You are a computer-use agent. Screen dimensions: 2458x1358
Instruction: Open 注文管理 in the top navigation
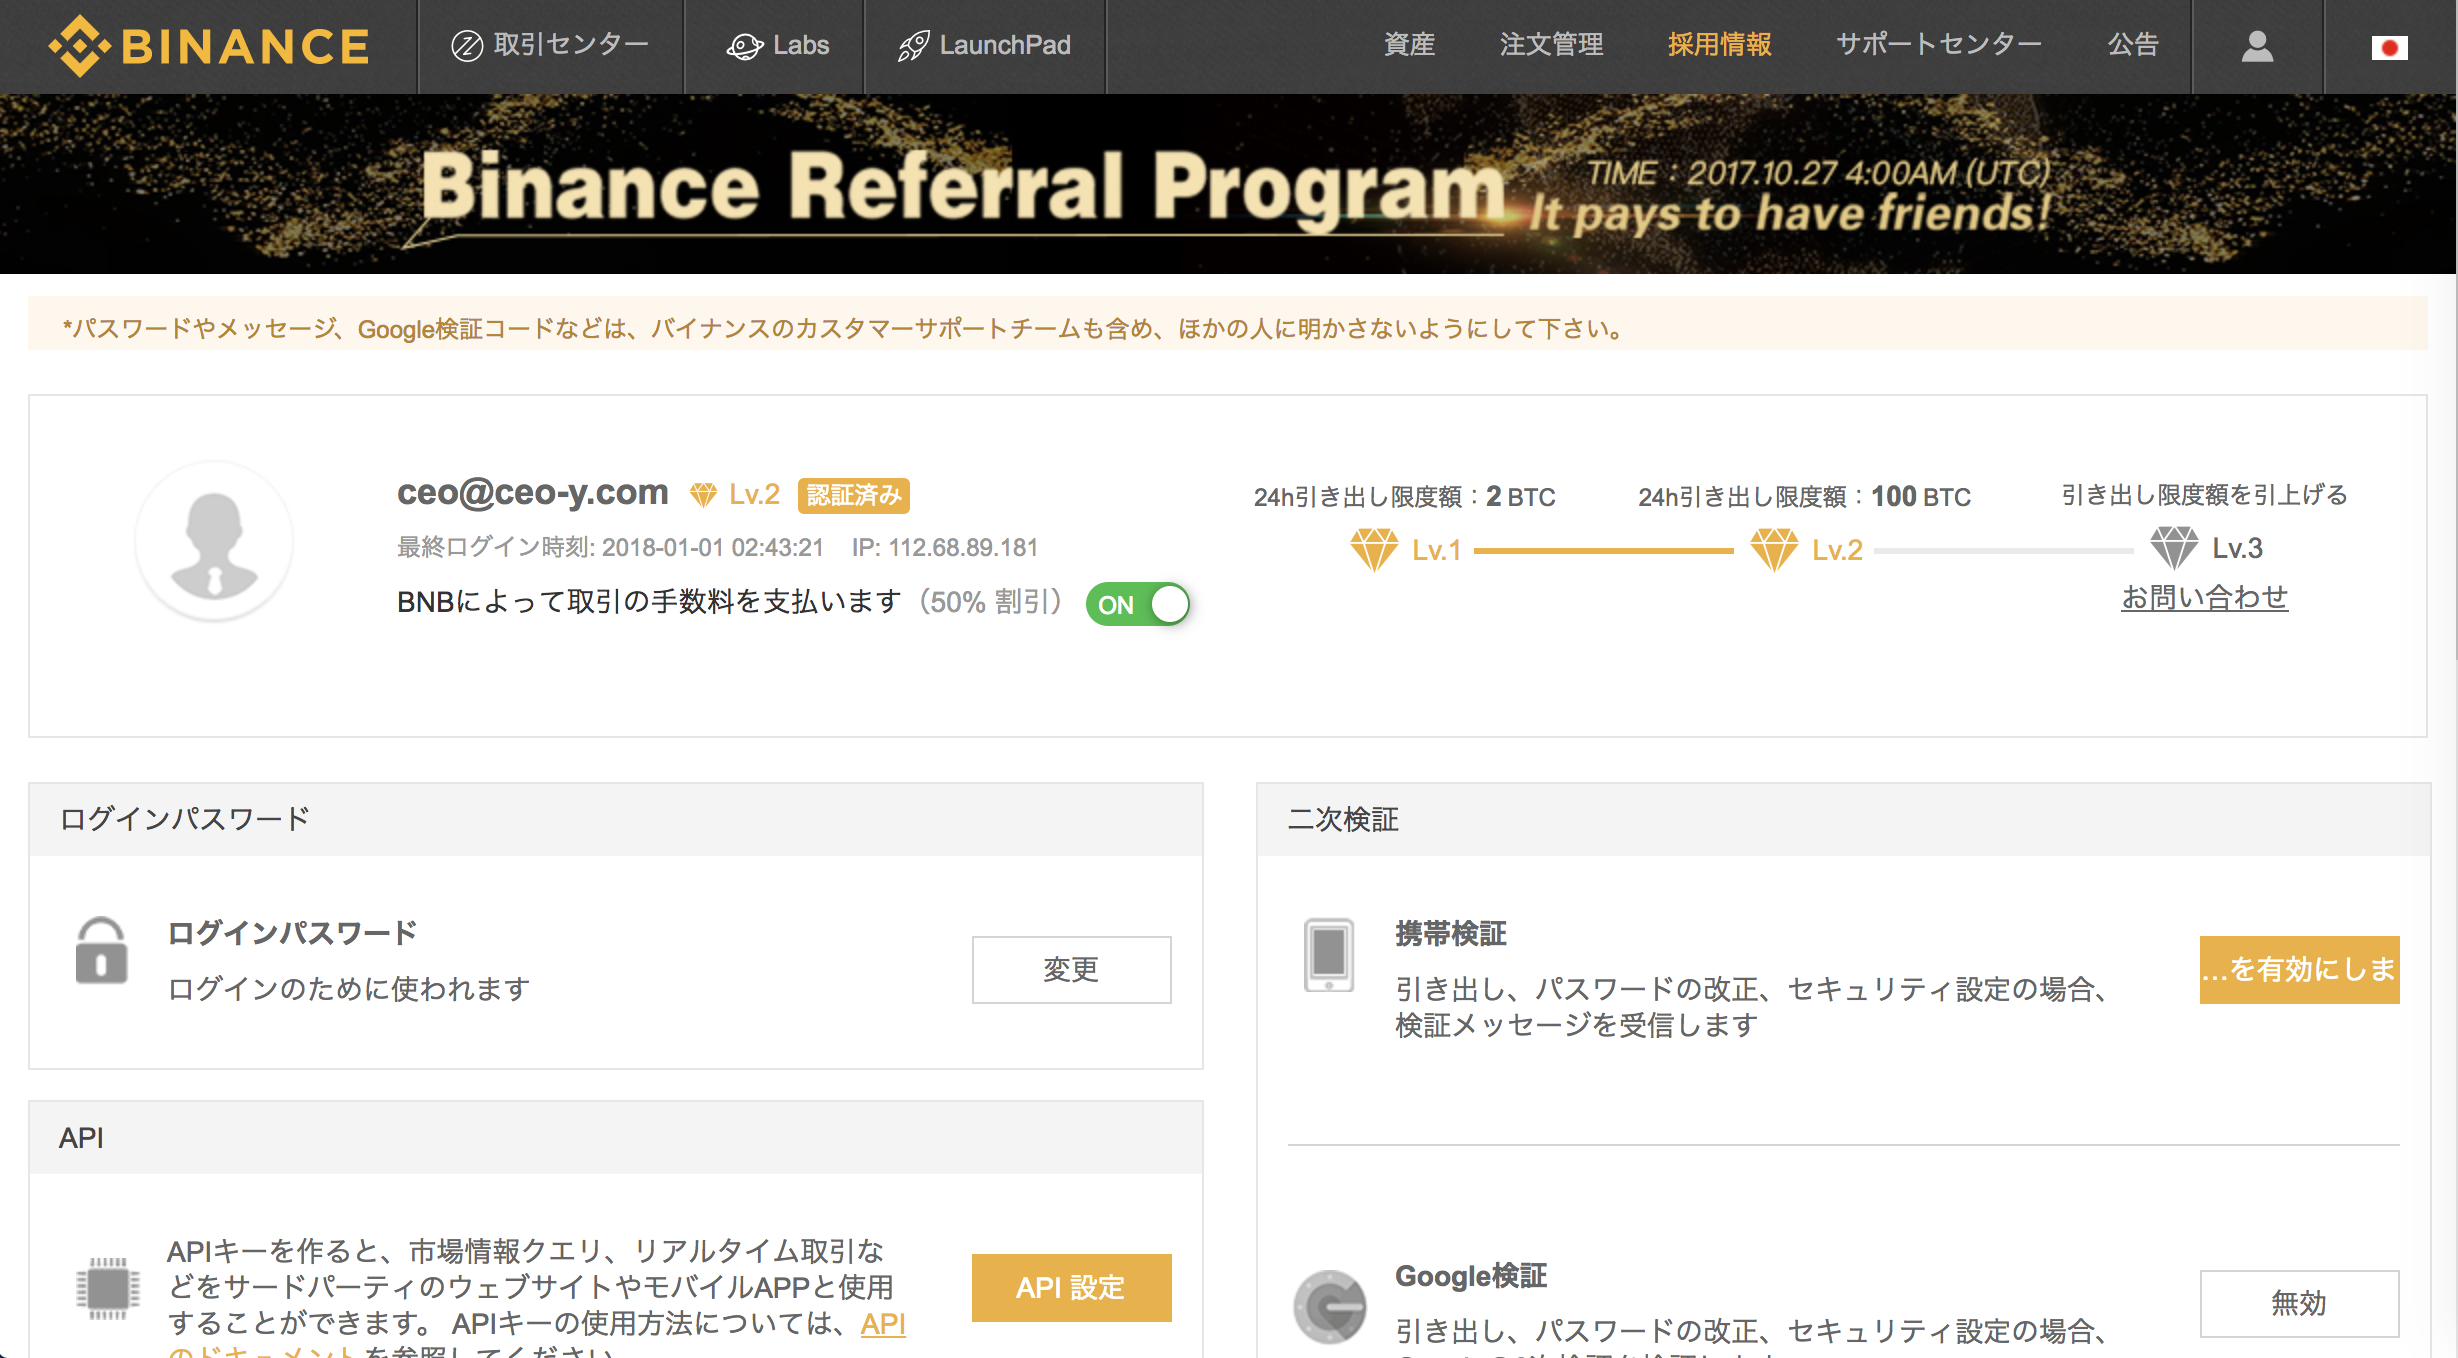point(1551,45)
